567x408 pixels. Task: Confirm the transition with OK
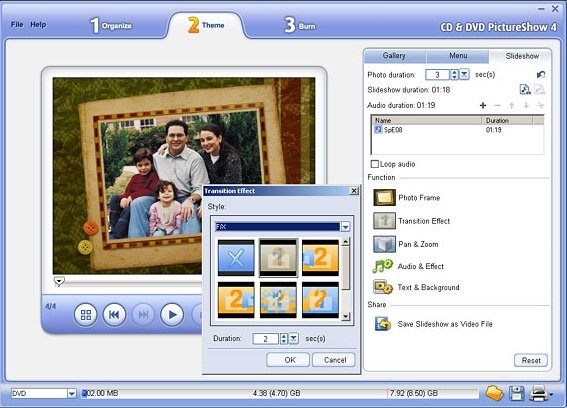point(288,360)
